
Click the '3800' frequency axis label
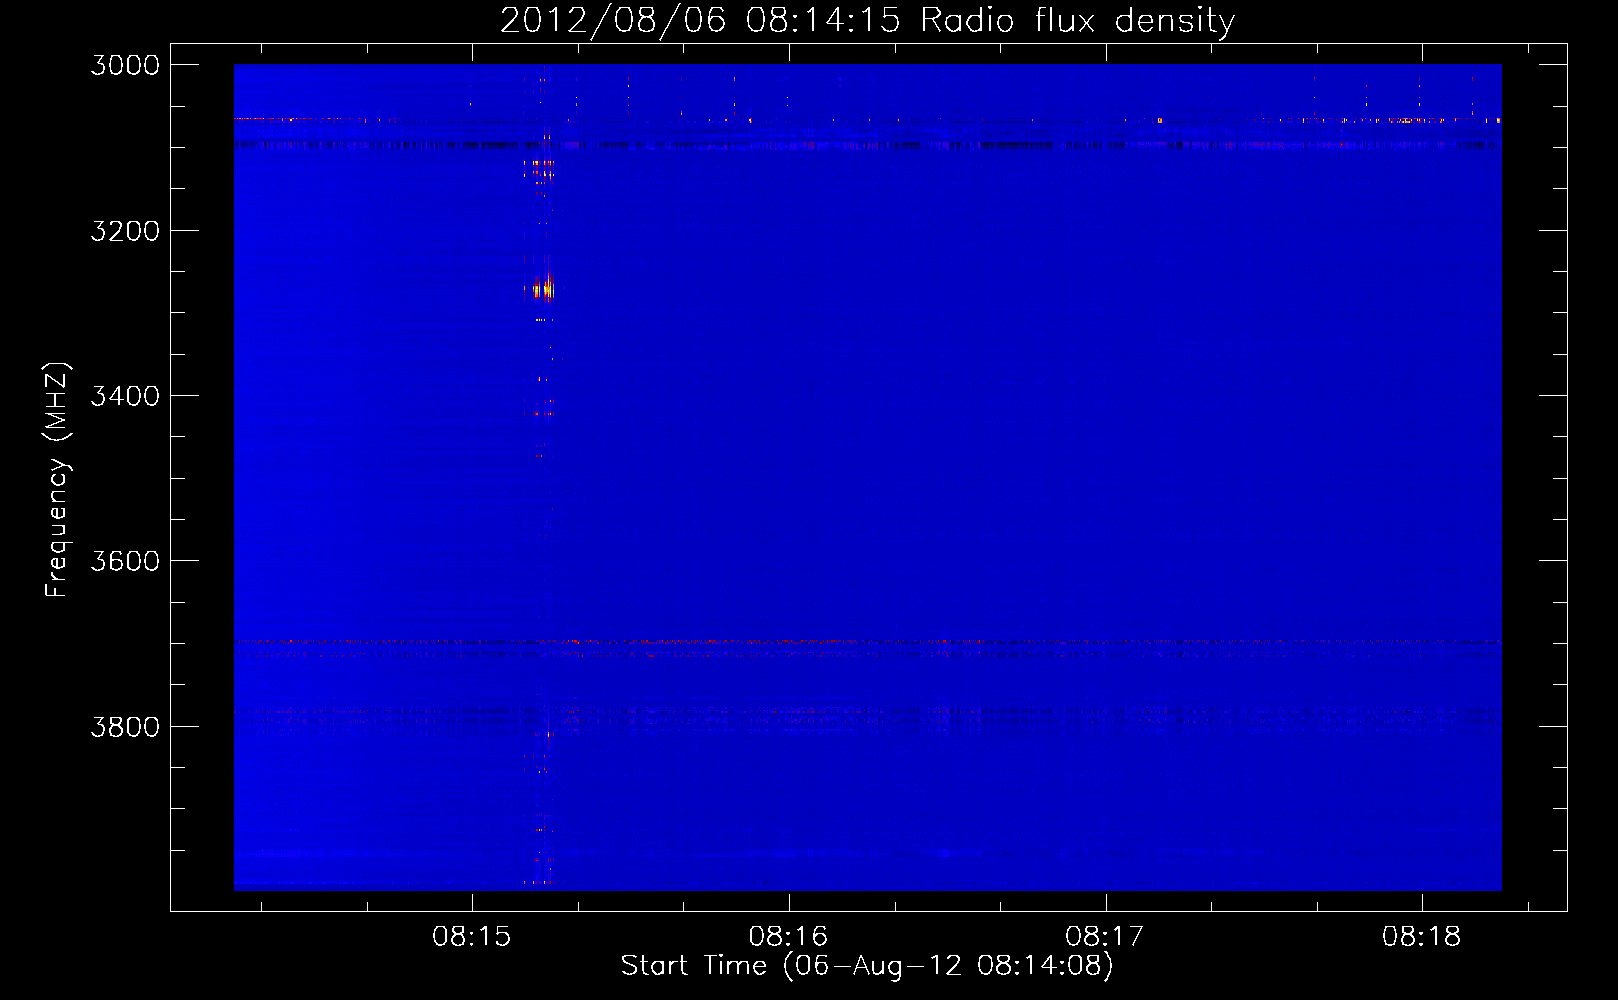[x=125, y=726]
